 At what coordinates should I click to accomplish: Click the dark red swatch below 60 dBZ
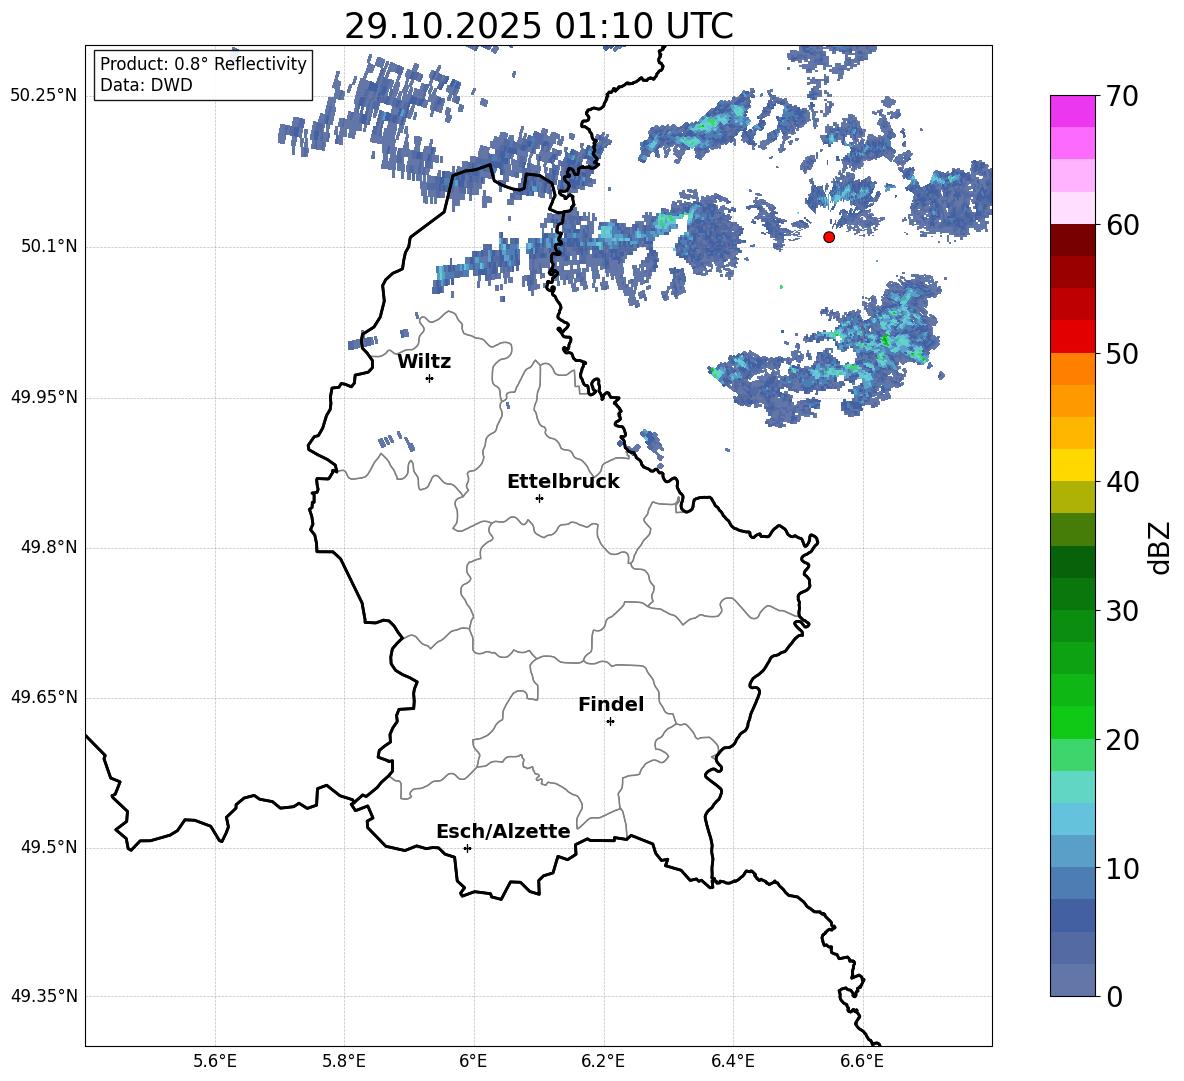coord(1072,240)
